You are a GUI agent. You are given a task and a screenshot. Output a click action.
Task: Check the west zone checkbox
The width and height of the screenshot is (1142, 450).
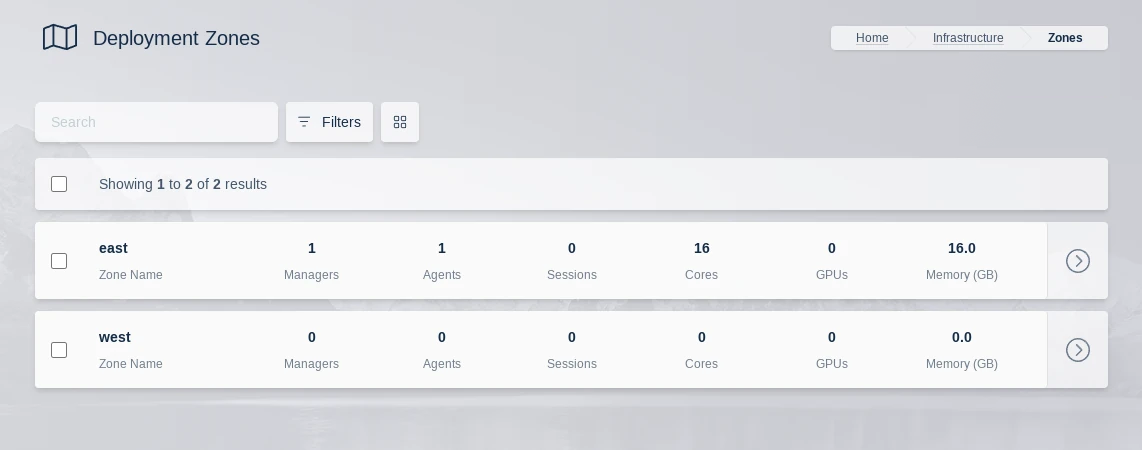click(59, 350)
